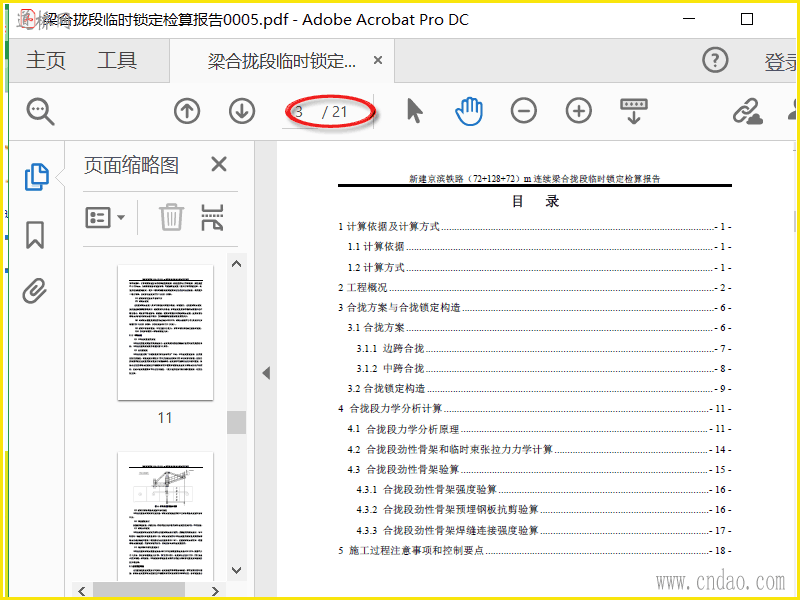The height and width of the screenshot is (600, 800).
Task: Click the page number input field
Action: pos(299,112)
